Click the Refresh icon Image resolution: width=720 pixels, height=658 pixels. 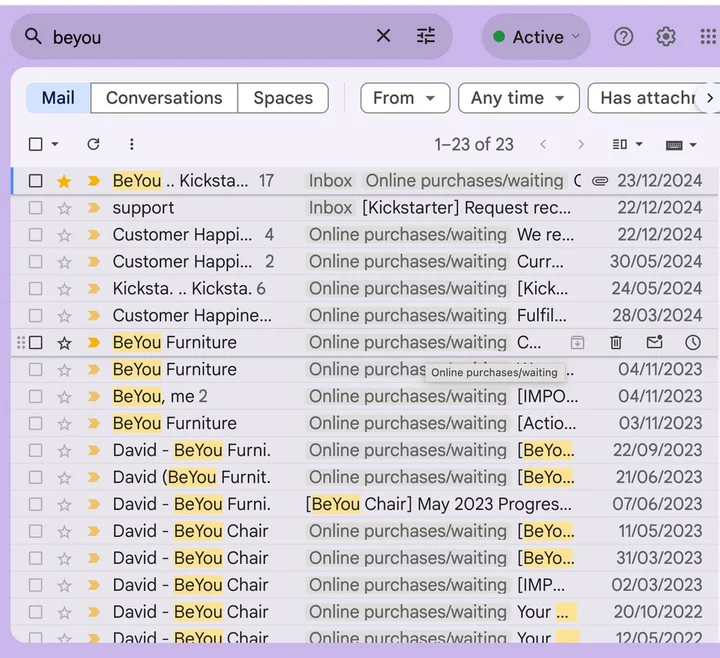(x=93, y=144)
